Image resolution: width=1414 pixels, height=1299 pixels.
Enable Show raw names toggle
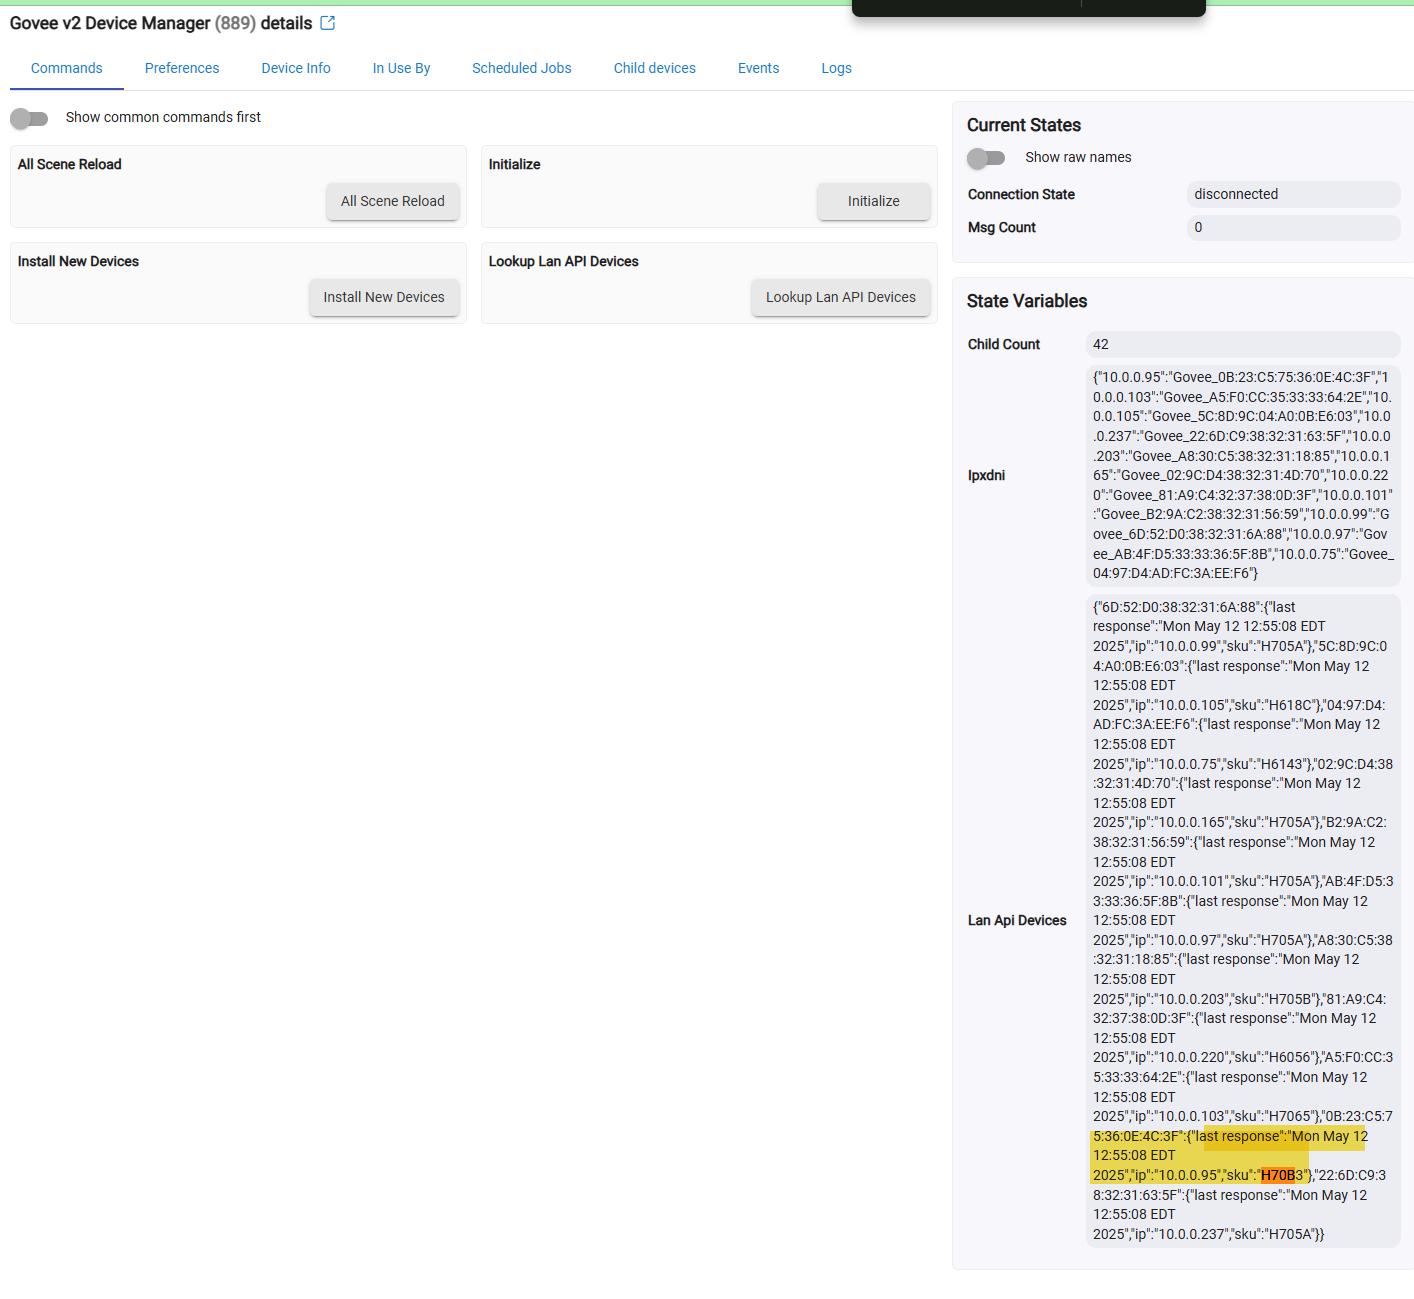click(x=986, y=158)
